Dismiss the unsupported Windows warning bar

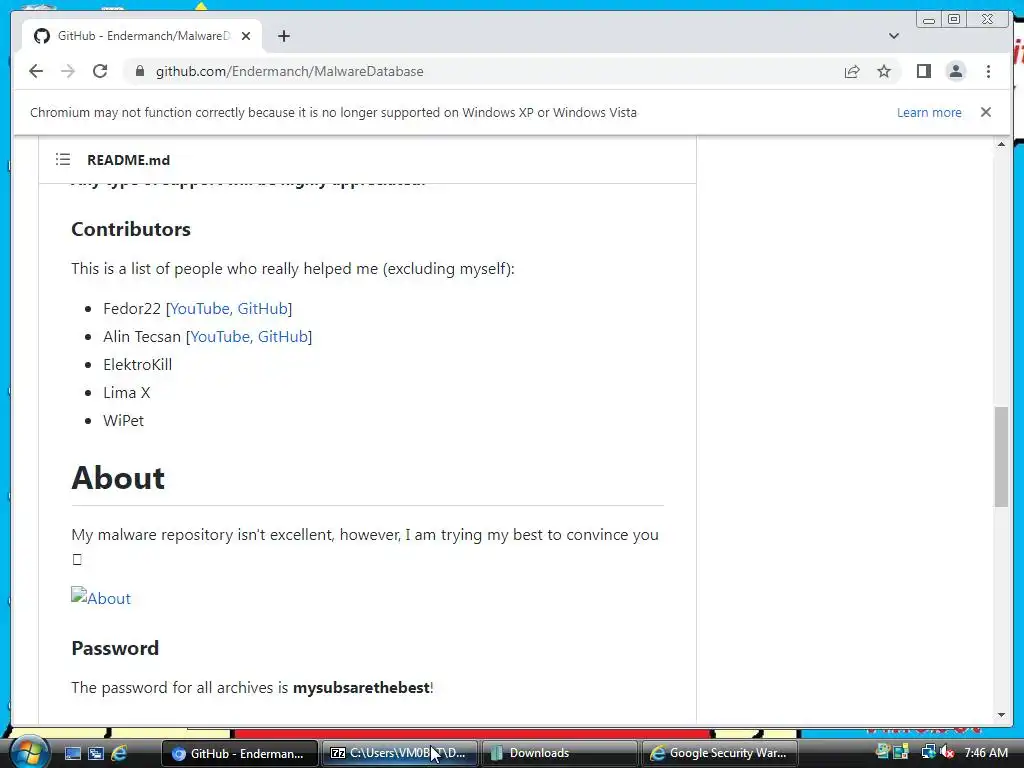click(x=985, y=112)
